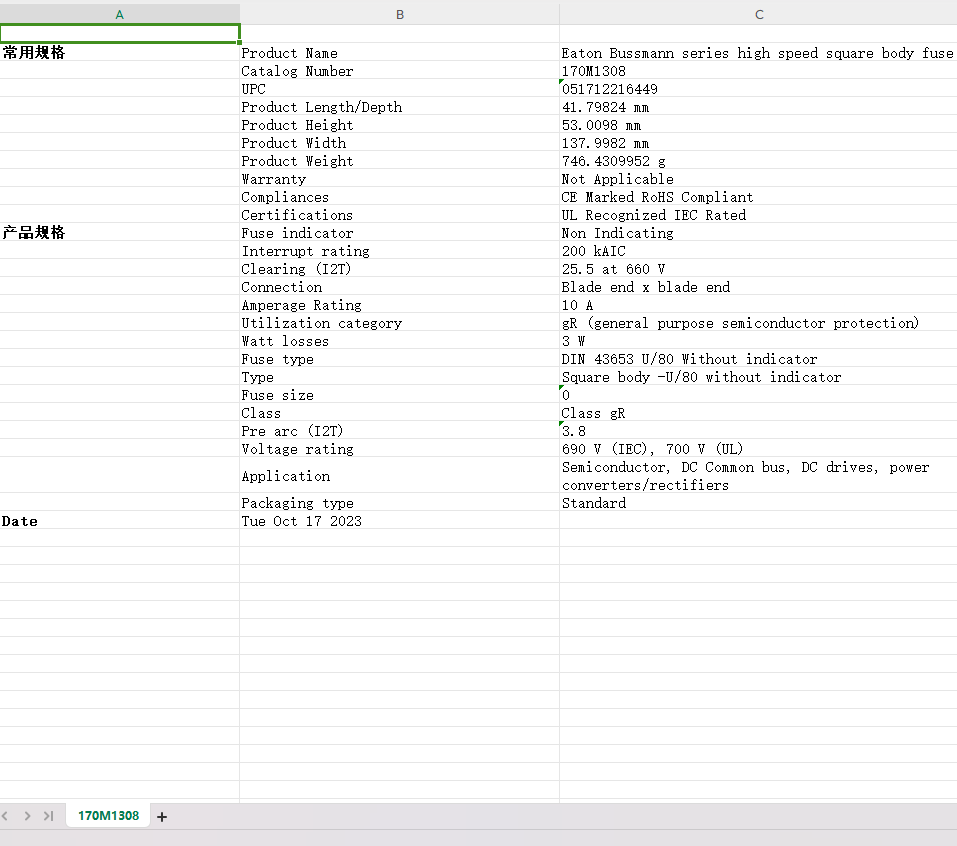Select the 'Packaging type' cell
957x846 pixels.
400,503
